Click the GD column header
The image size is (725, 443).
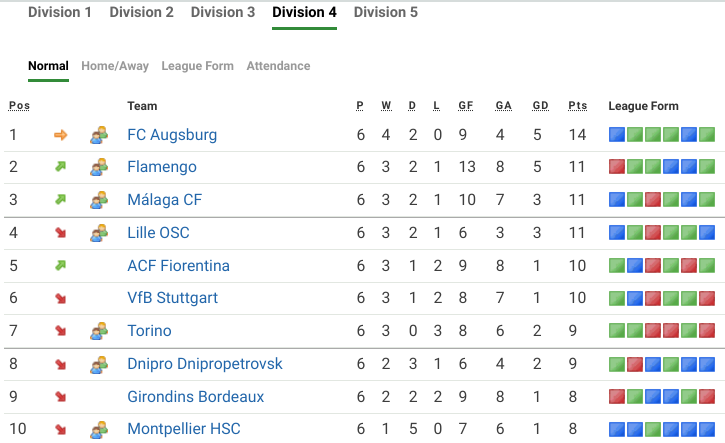point(541,106)
